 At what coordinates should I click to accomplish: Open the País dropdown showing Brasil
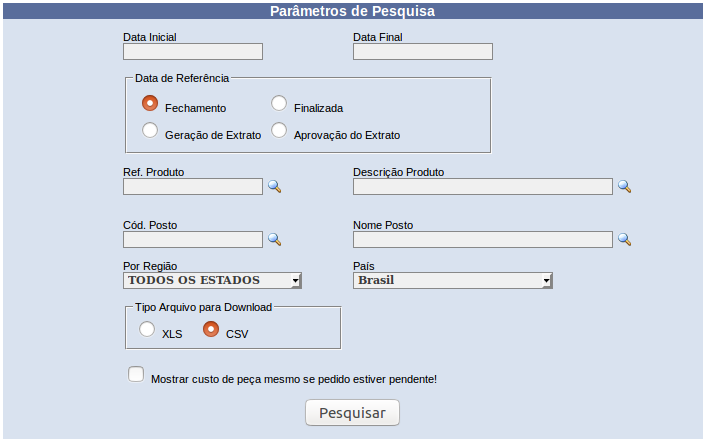(453, 281)
